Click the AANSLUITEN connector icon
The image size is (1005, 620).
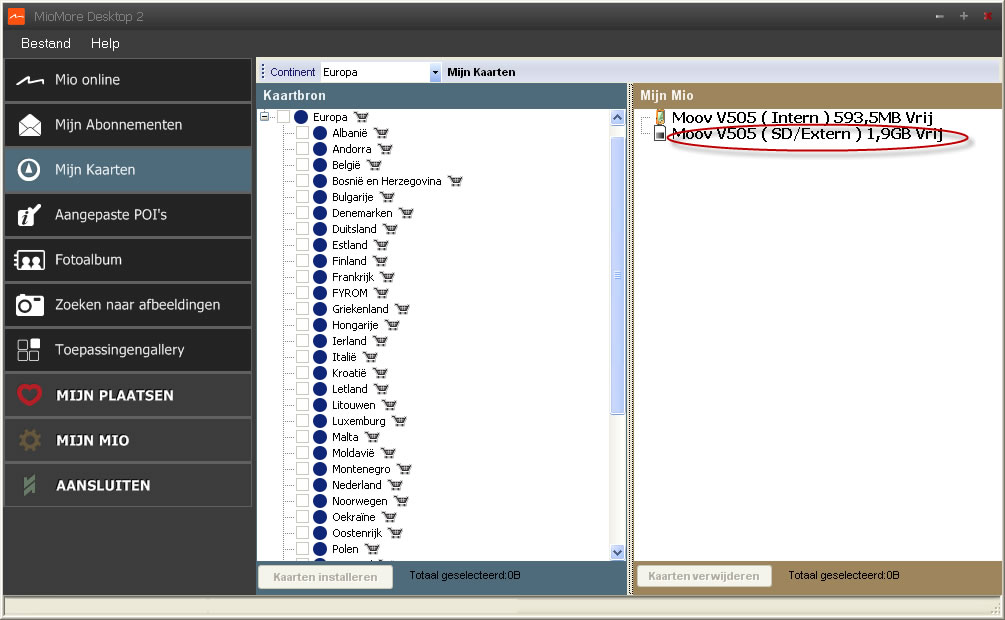click(29, 485)
